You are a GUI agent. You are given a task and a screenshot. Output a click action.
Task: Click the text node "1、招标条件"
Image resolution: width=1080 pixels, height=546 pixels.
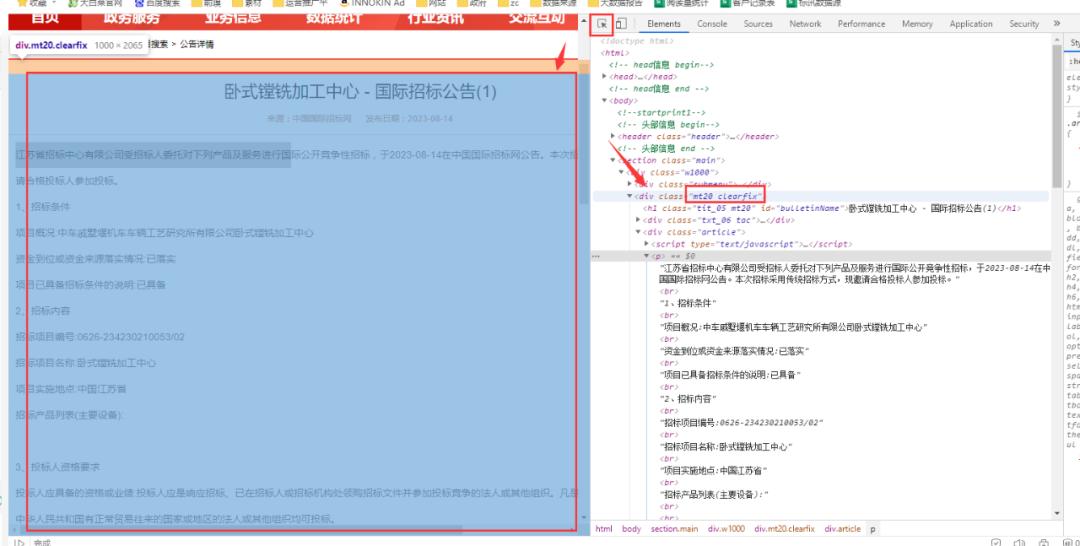point(689,303)
